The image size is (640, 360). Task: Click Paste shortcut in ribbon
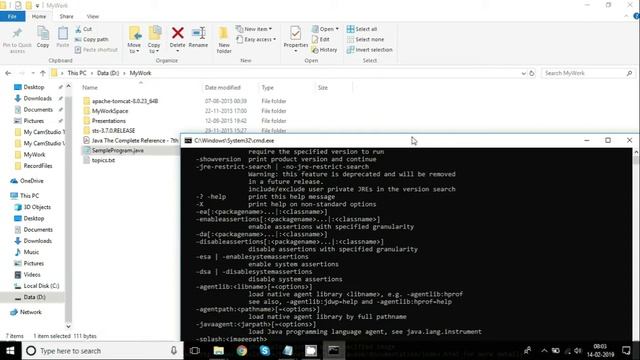(96, 50)
